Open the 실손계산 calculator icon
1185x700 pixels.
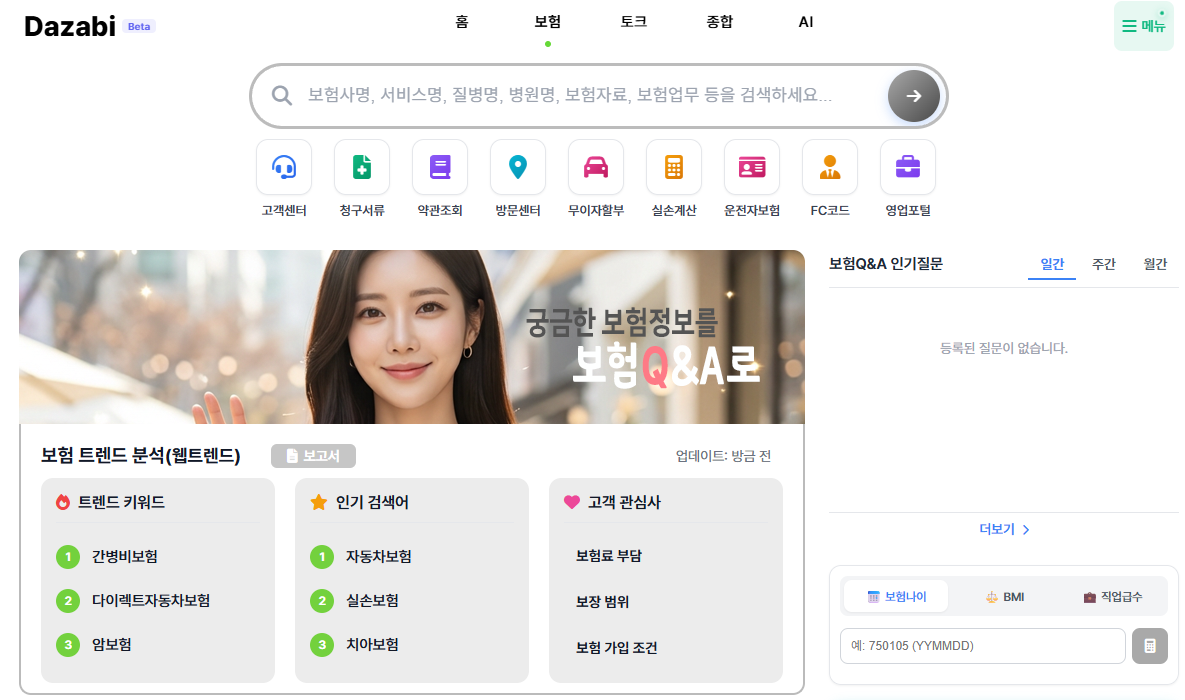[674, 167]
